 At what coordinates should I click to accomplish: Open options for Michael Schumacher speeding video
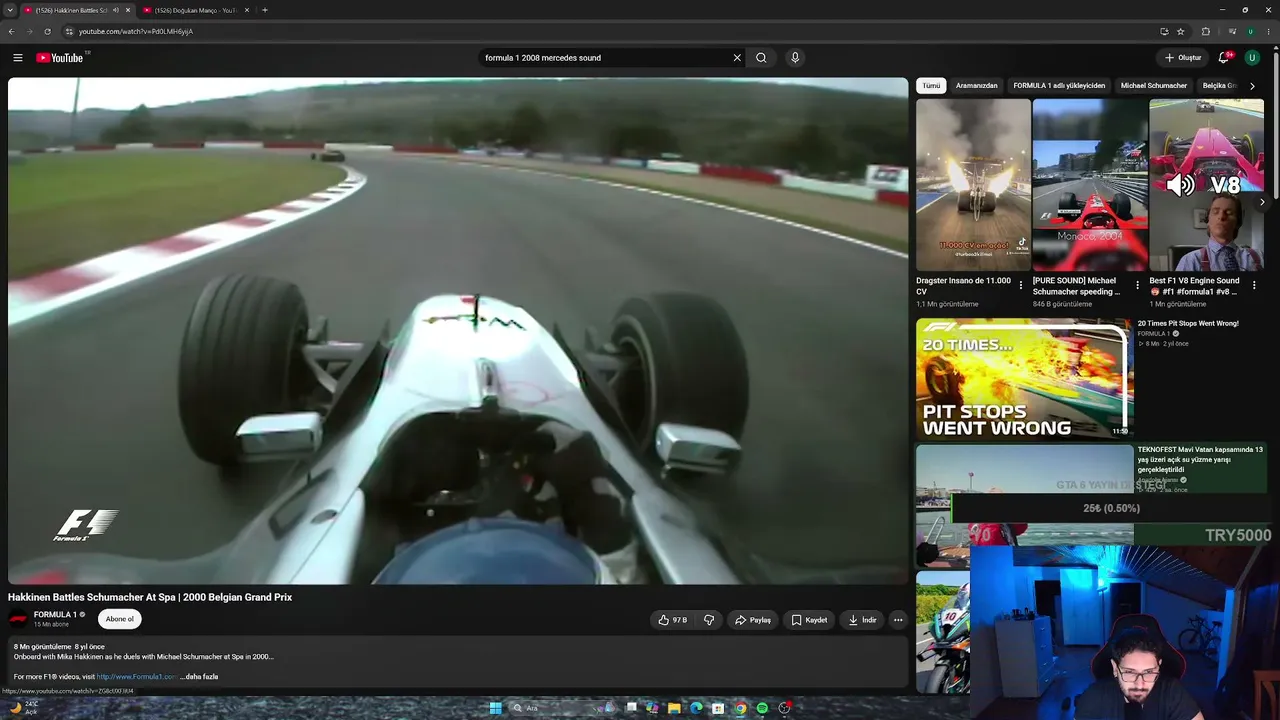(1137, 285)
